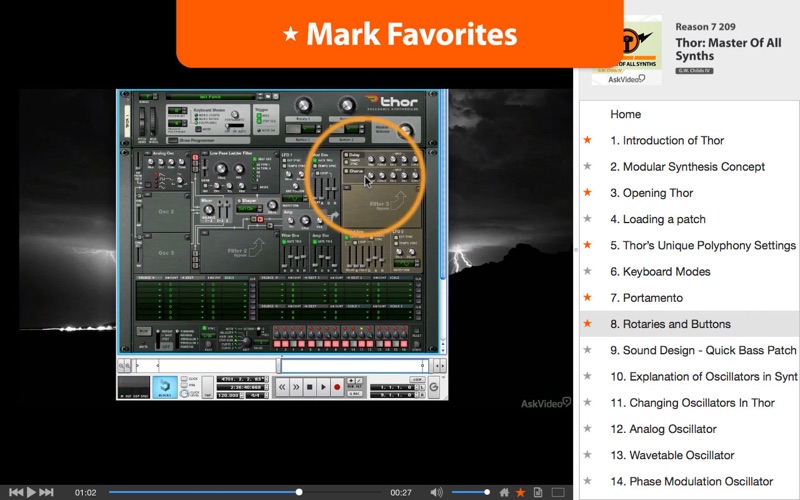
Task: Click the Thor logo on the synth panel
Action: (392, 102)
